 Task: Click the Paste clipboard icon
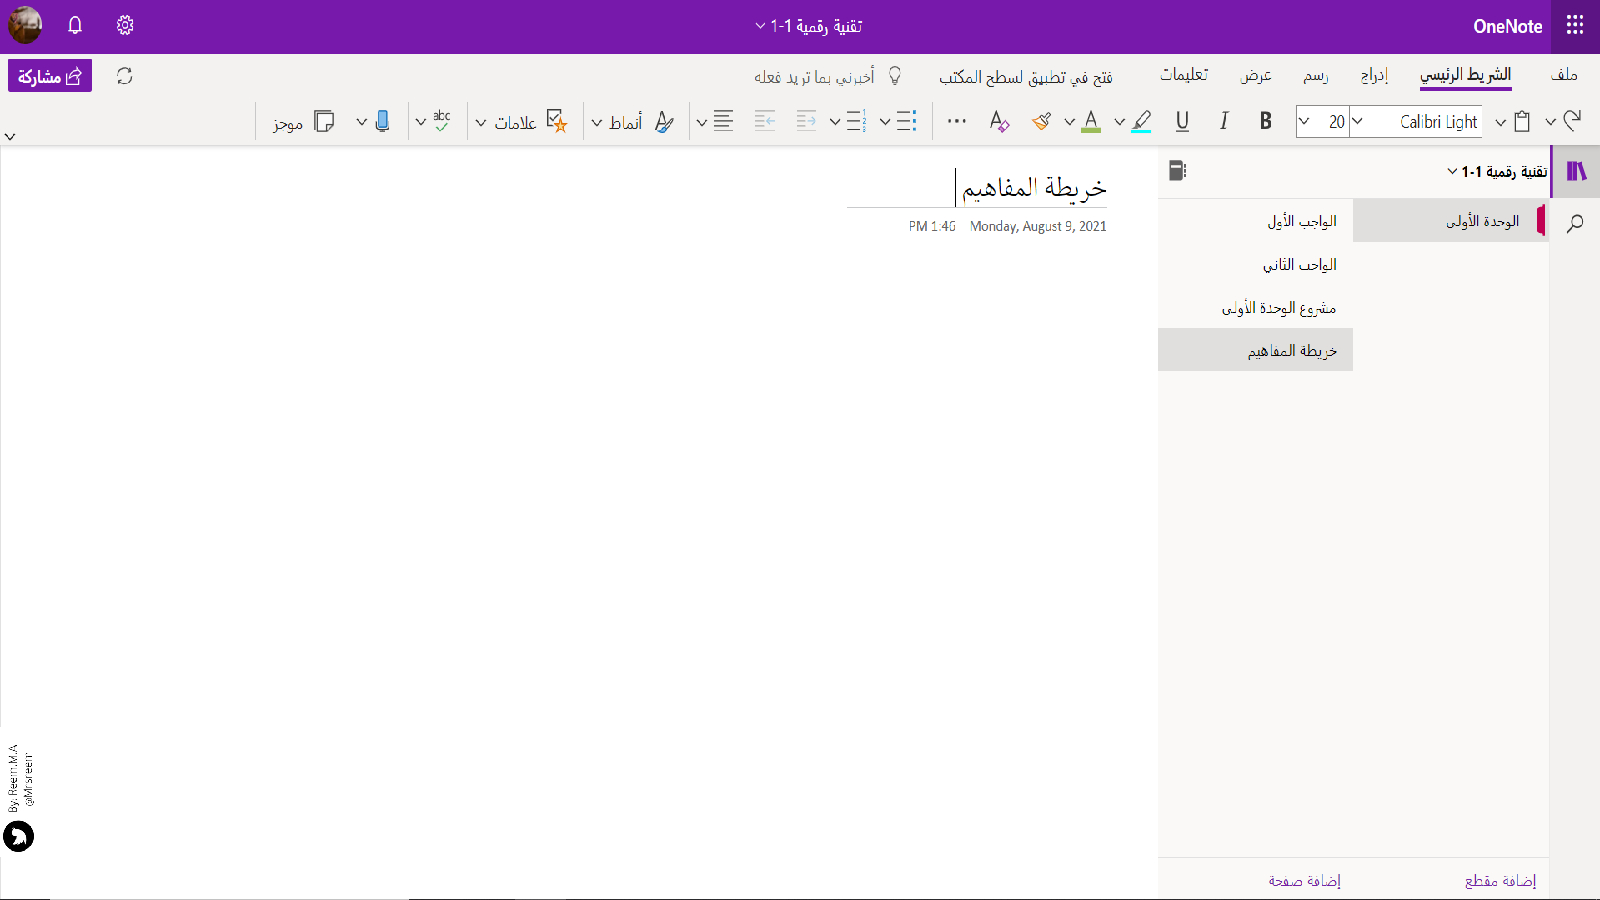pyautogui.click(x=1522, y=121)
